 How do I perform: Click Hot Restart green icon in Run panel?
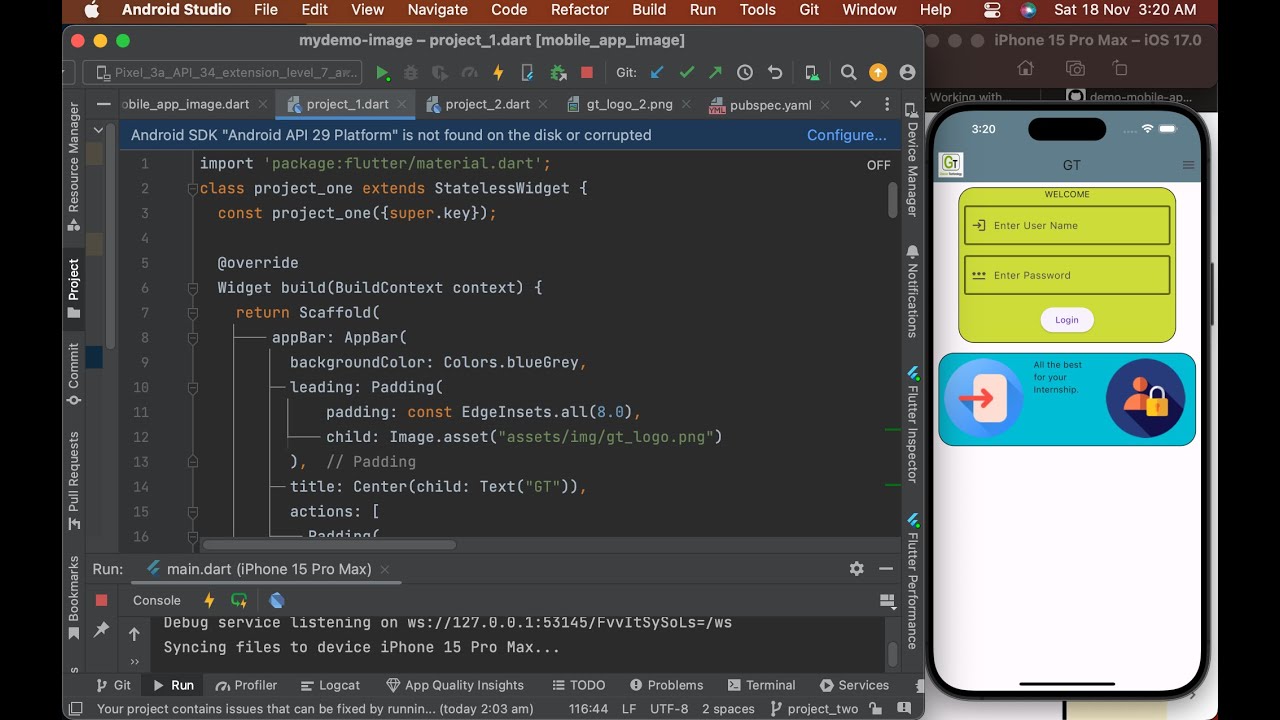click(239, 600)
